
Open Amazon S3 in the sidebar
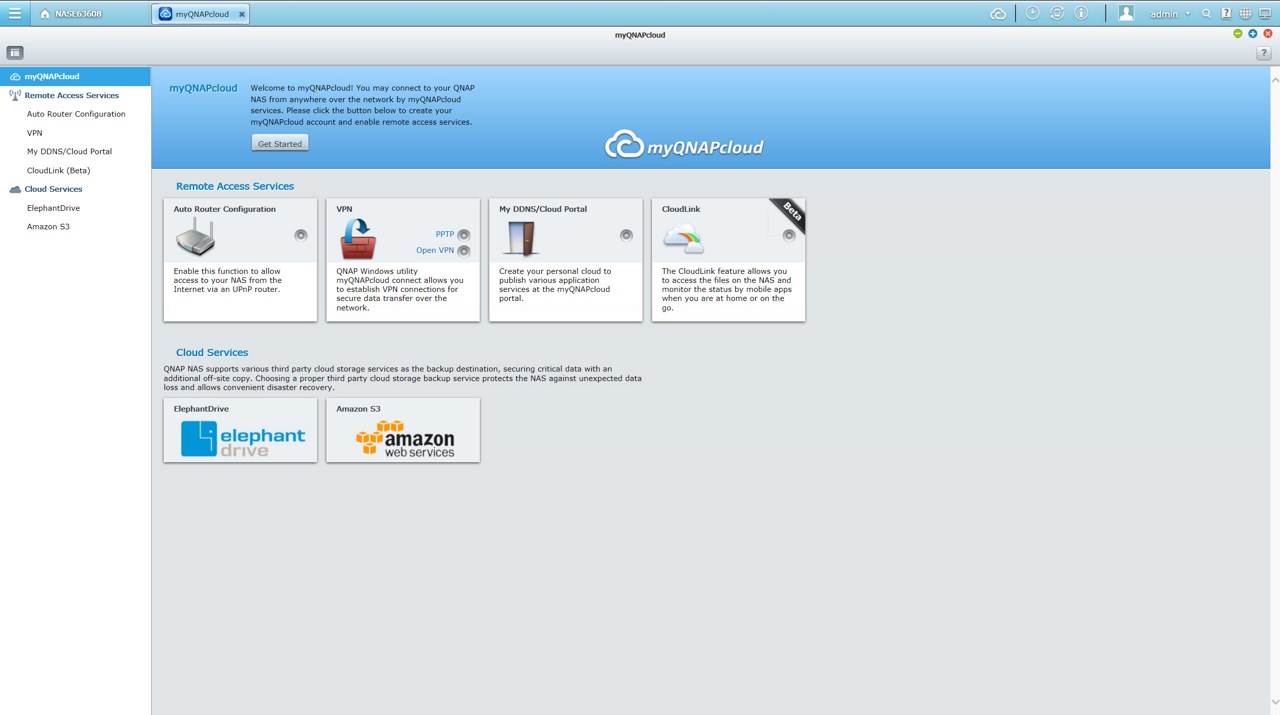(x=48, y=227)
